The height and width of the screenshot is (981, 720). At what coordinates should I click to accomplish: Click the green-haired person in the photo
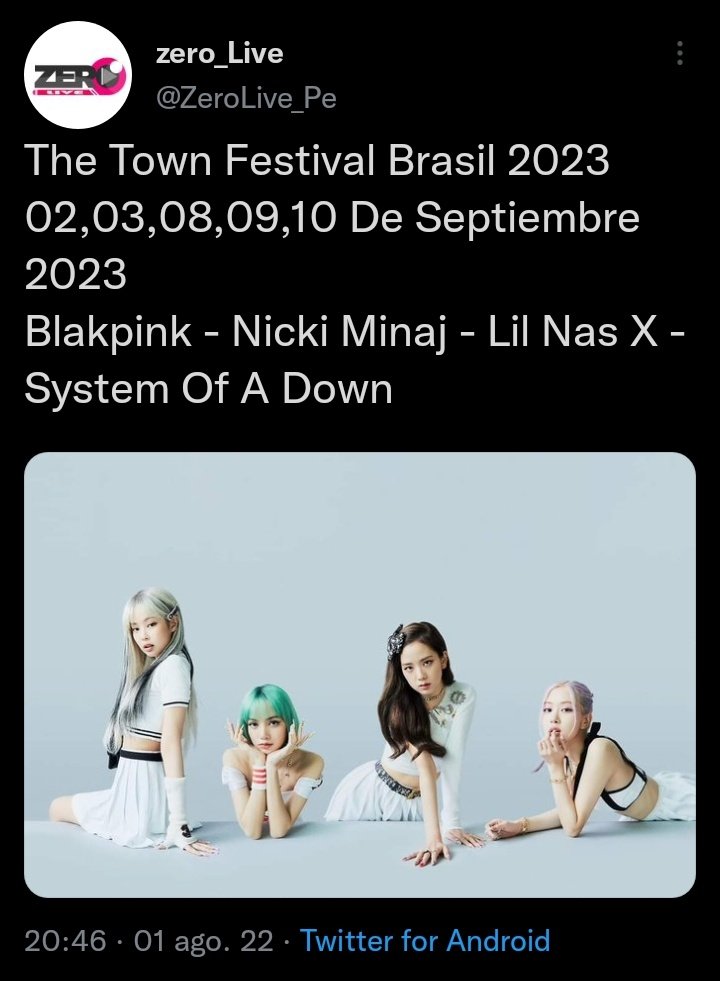coord(273,757)
